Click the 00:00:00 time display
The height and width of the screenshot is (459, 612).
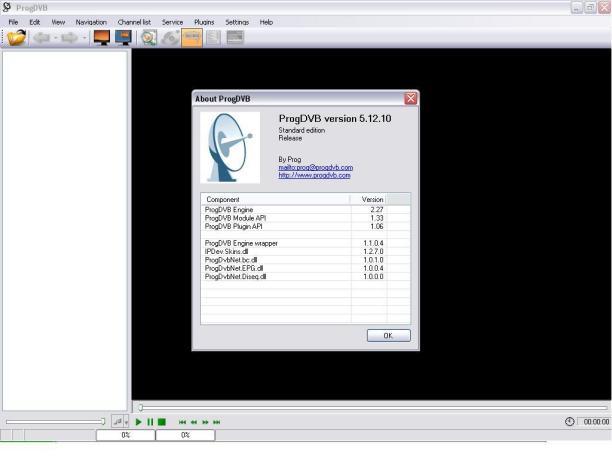pos(595,422)
